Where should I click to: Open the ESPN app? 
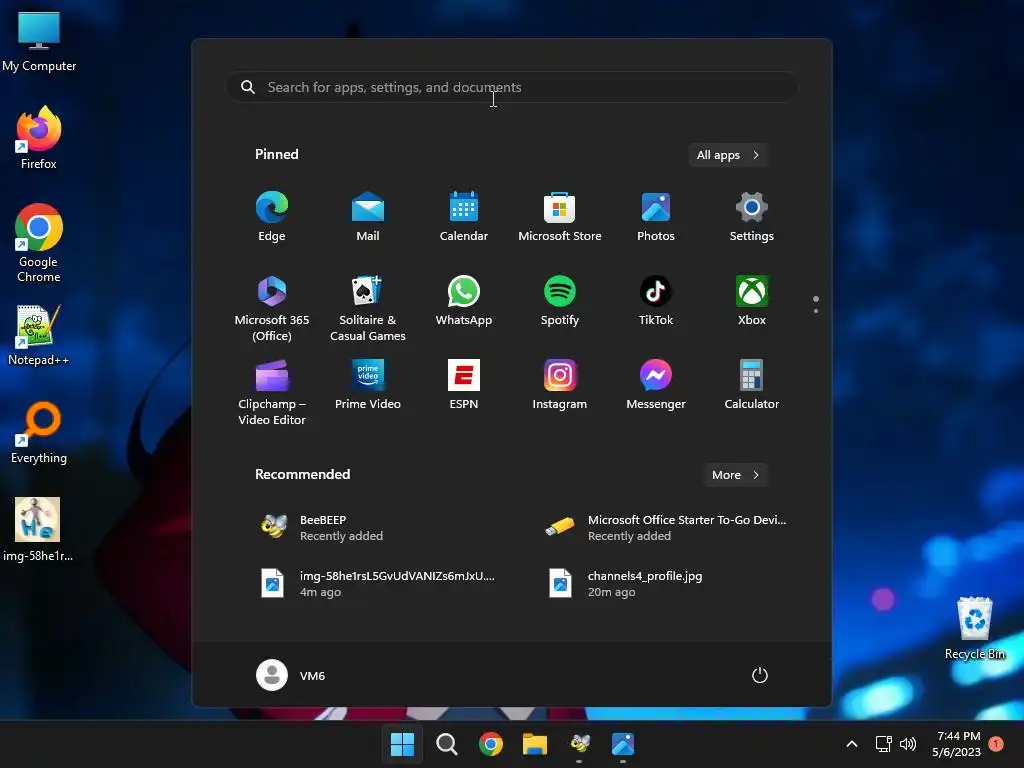(464, 384)
